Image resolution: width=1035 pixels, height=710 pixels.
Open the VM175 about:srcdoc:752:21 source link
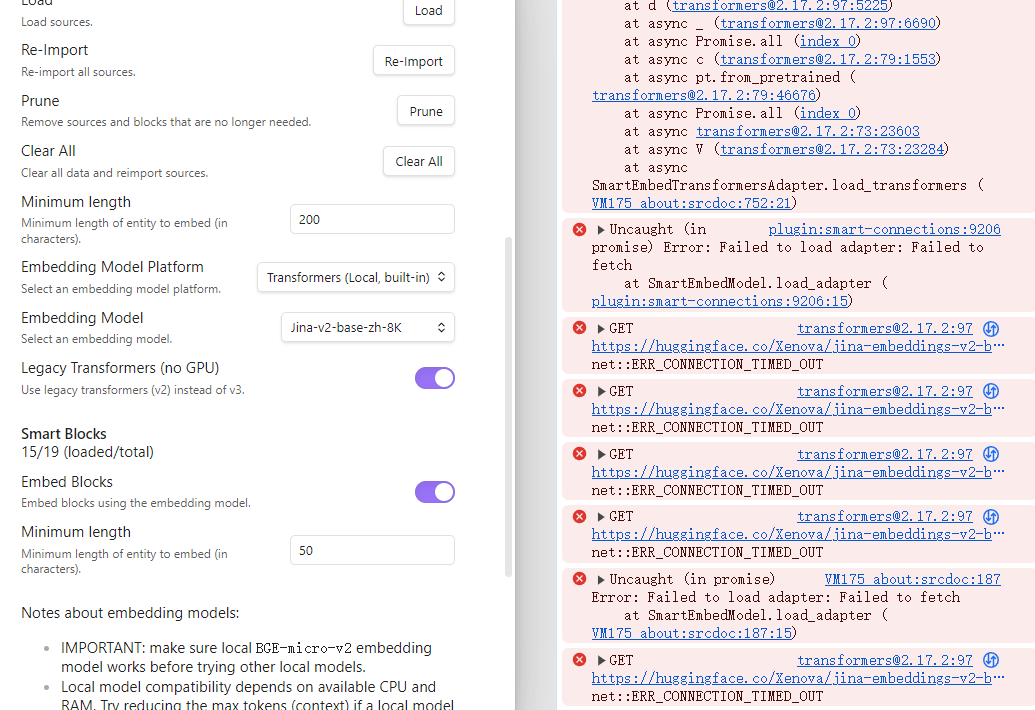point(691,203)
